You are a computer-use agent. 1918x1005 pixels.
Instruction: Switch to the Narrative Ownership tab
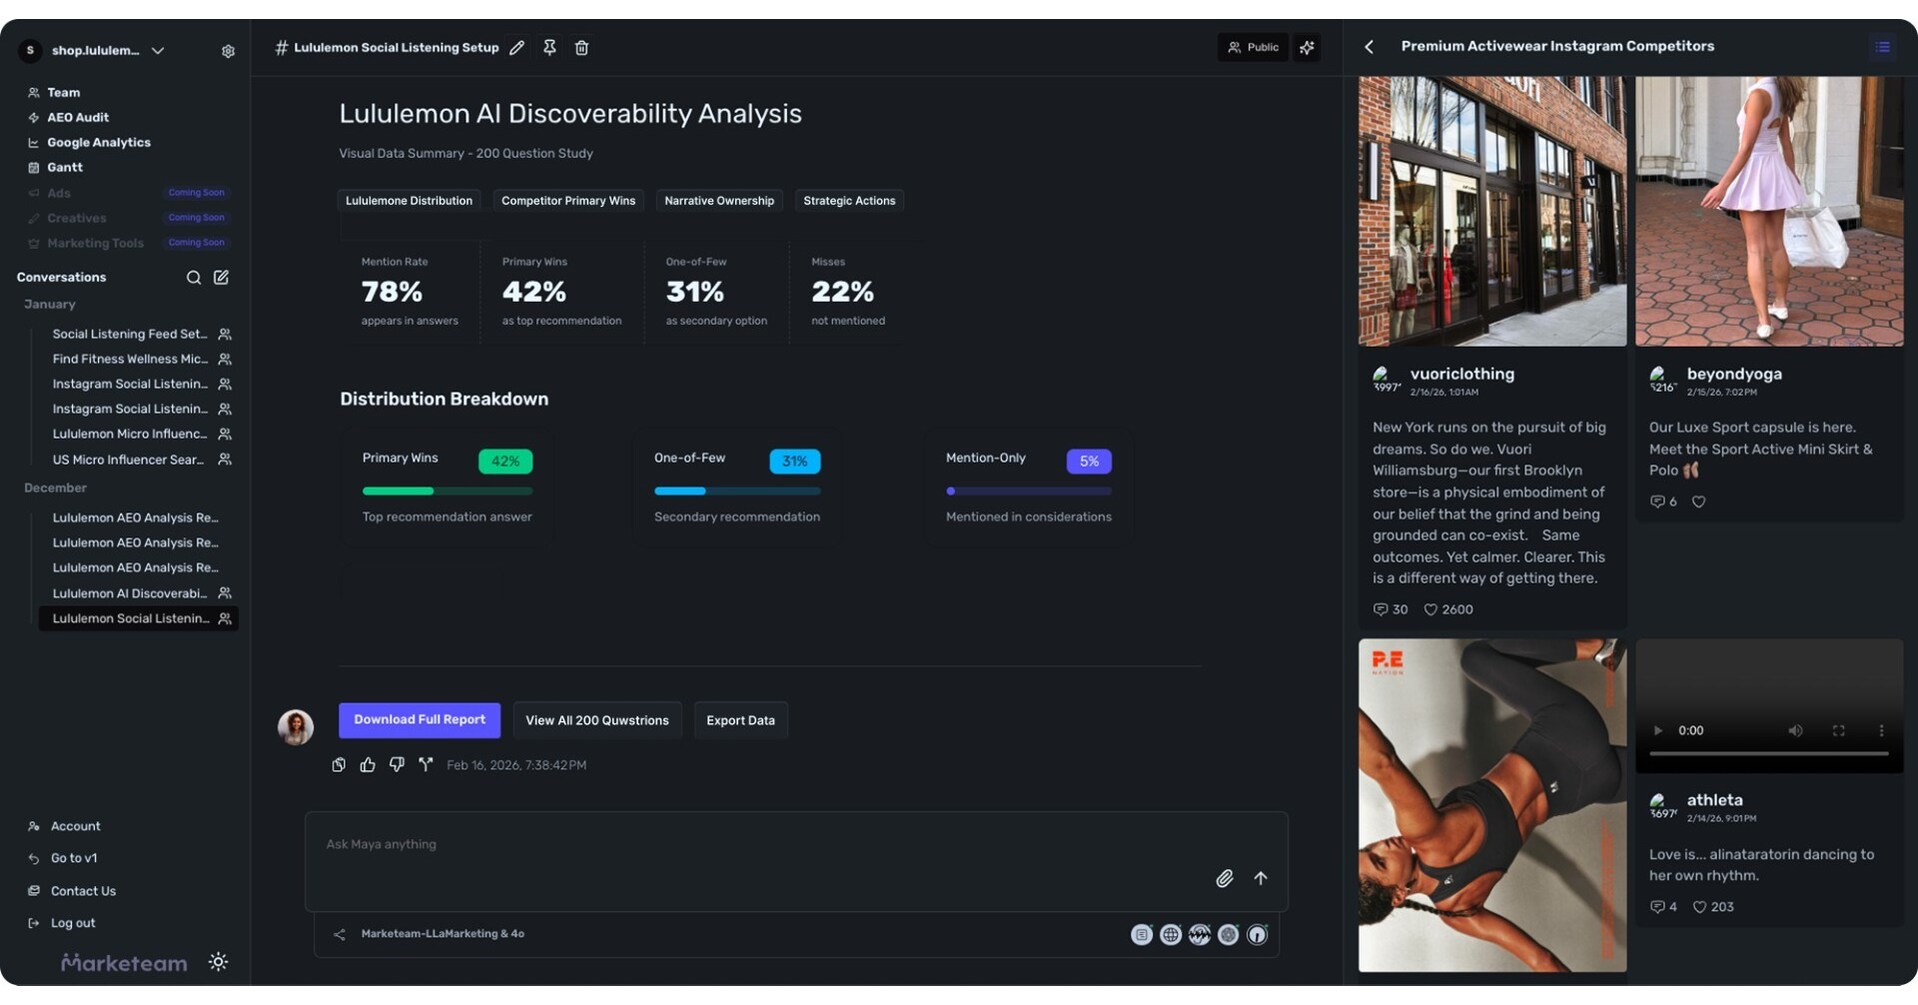tap(718, 200)
